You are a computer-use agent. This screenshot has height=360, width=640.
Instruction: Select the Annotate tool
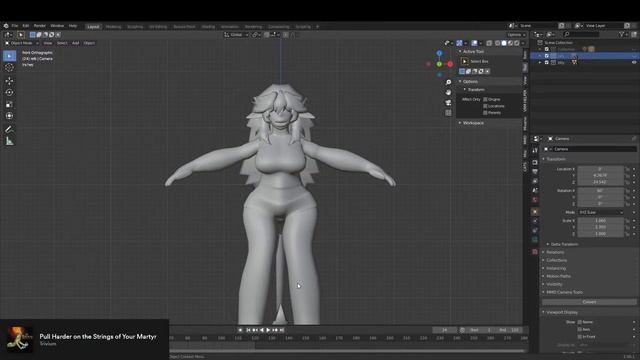pyautogui.click(x=9, y=129)
